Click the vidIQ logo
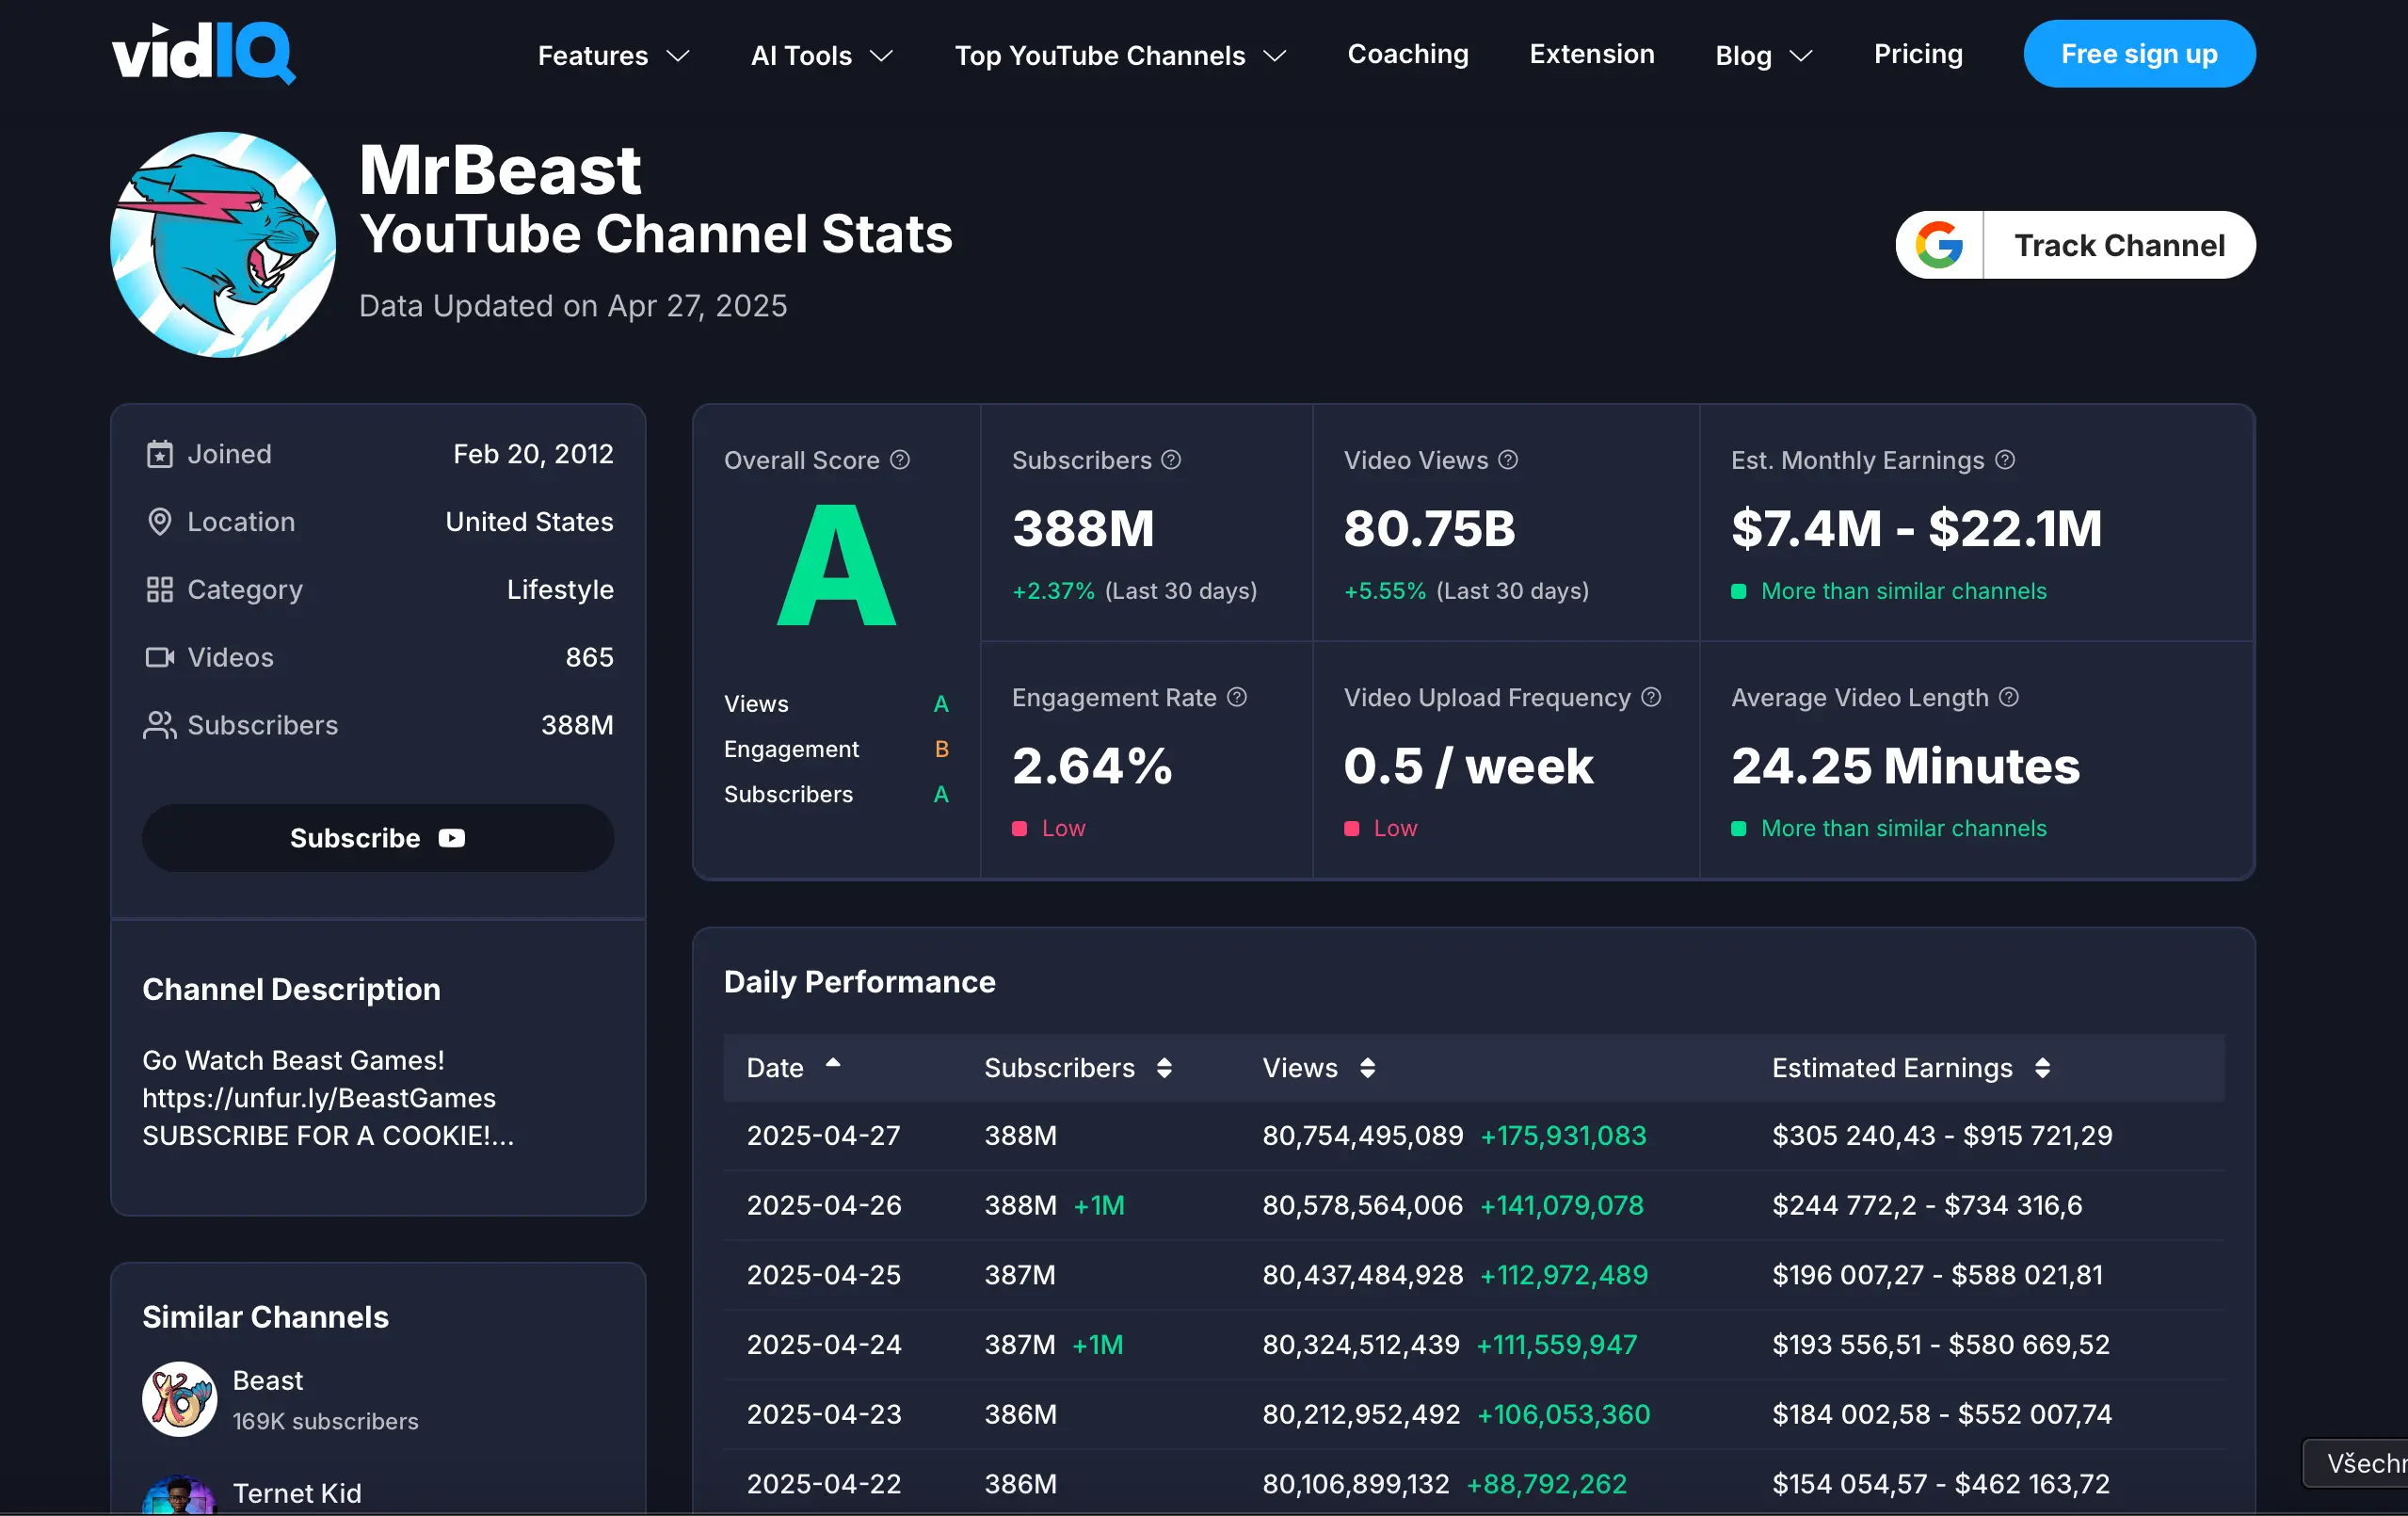This screenshot has height=1516, width=2408. pos(203,53)
